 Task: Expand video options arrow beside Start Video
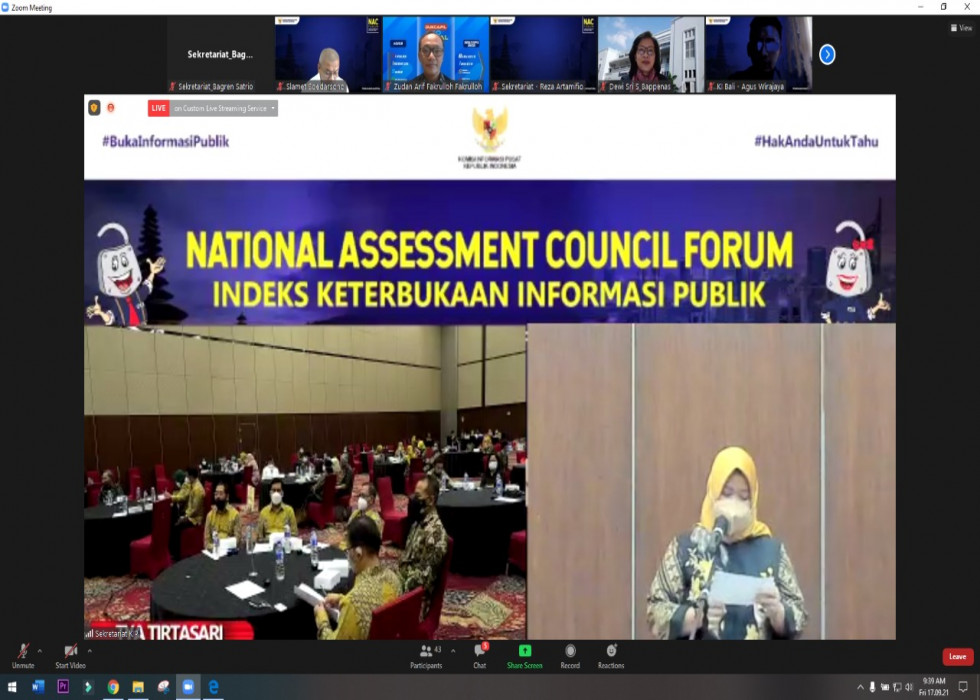(x=89, y=648)
